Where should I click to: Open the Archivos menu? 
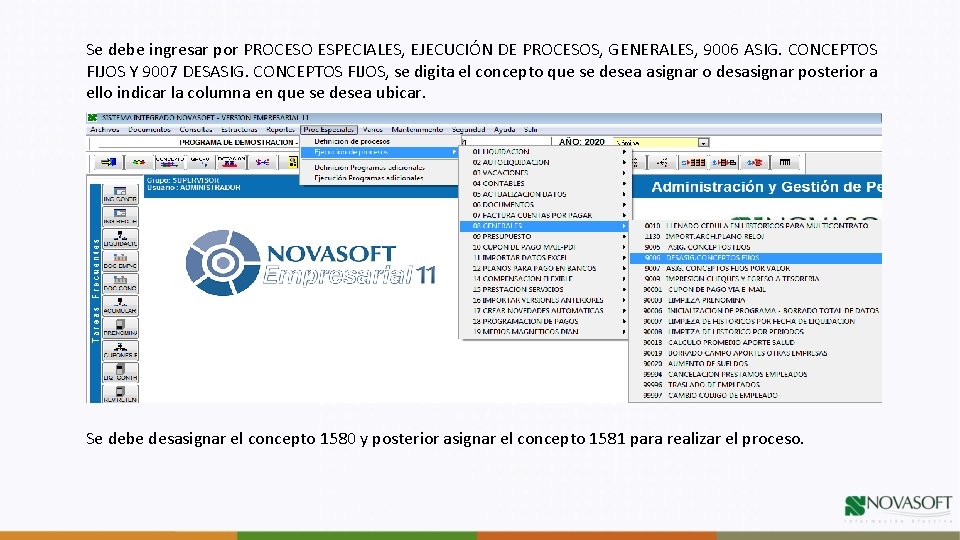[x=105, y=130]
